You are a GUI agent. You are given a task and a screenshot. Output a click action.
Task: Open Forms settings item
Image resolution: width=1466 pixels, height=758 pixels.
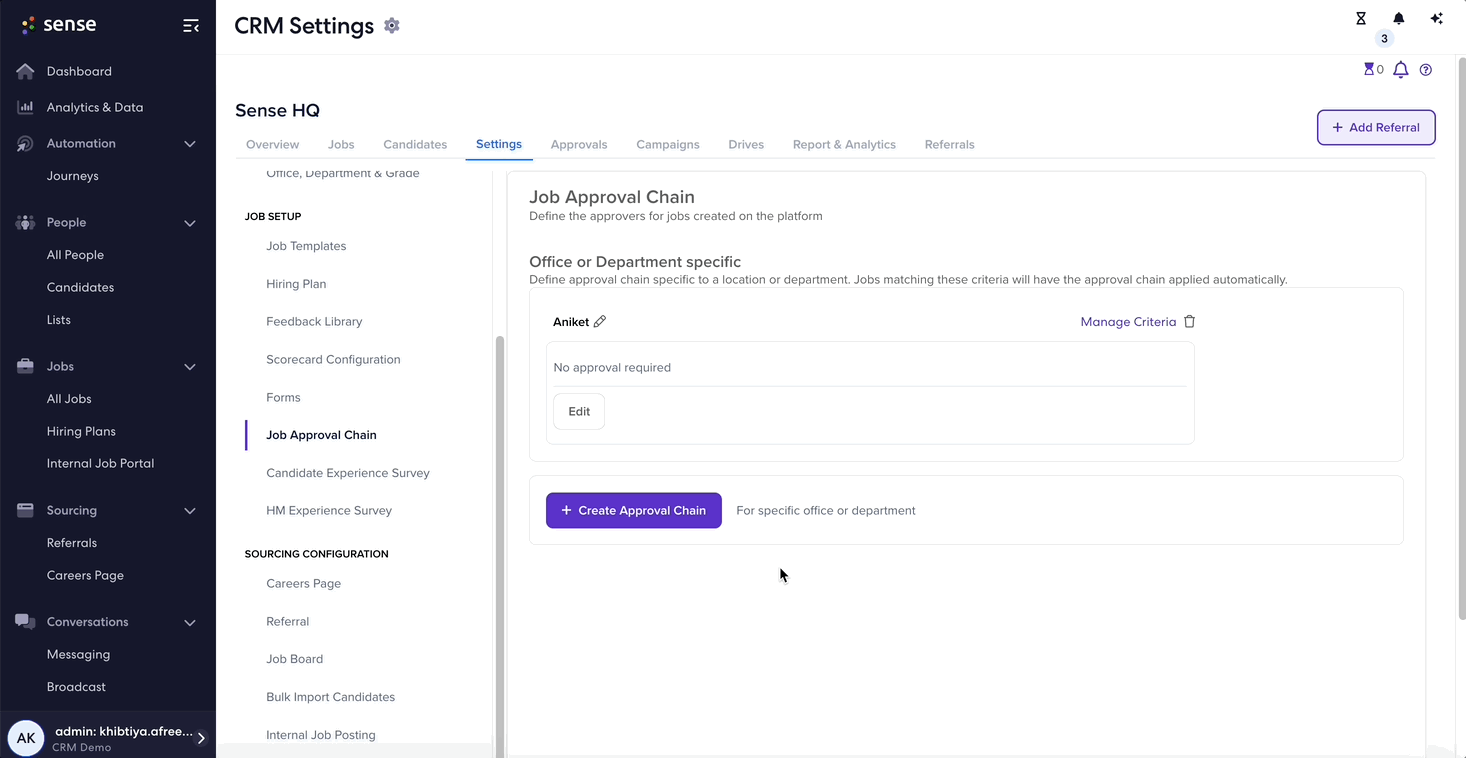(x=283, y=397)
